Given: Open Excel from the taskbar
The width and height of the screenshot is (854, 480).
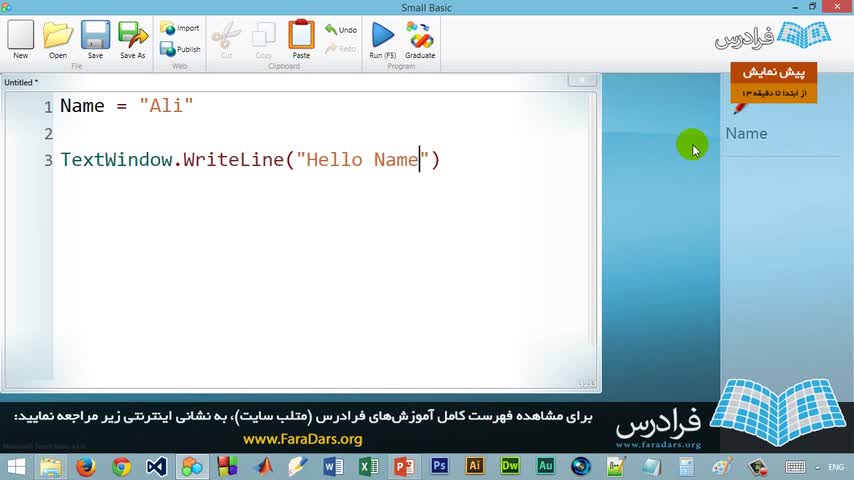Looking at the screenshot, I should (x=369, y=467).
